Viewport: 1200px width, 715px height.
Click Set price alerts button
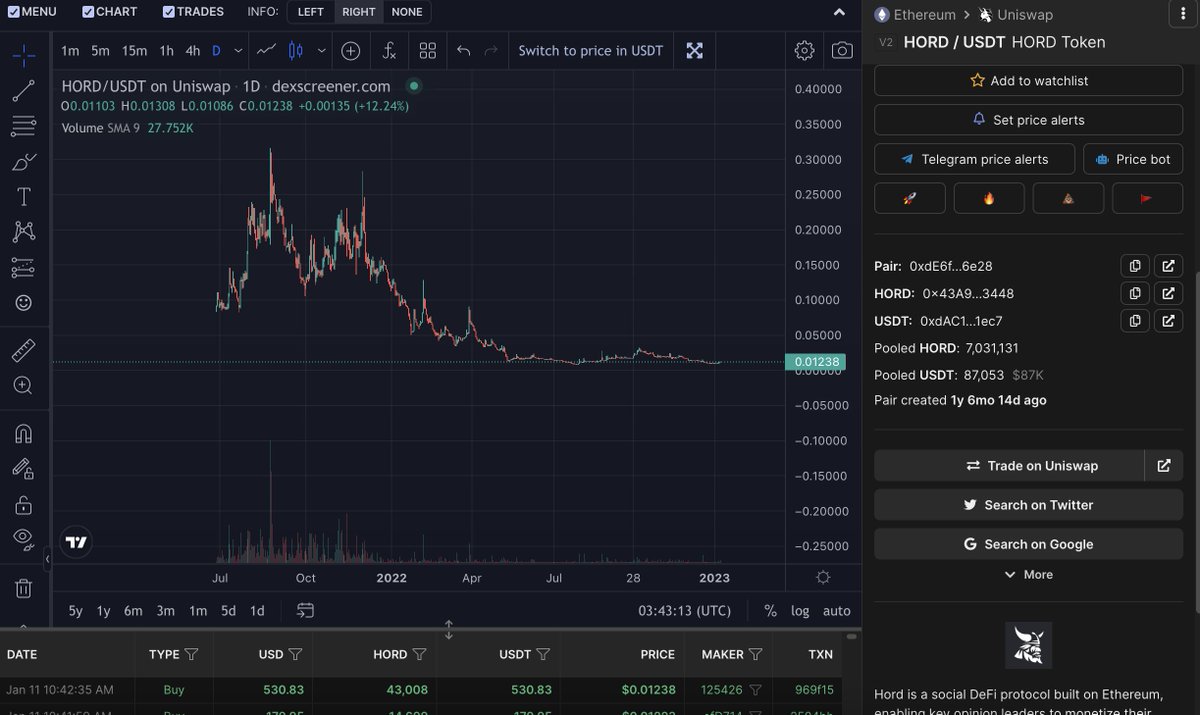pyautogui.click(x=1028, y=120)
